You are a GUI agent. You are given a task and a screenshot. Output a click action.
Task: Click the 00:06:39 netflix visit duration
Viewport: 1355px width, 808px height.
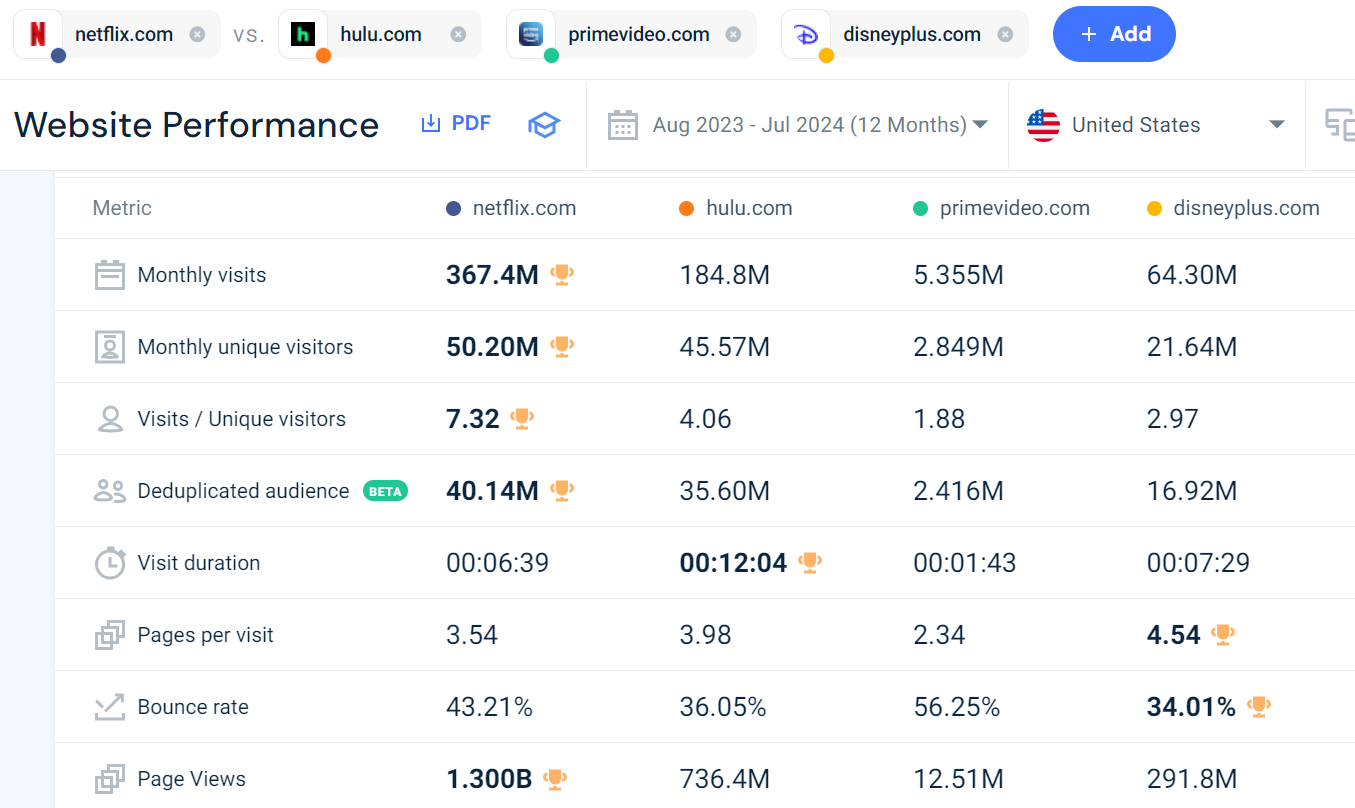click(x=498, y=563)
